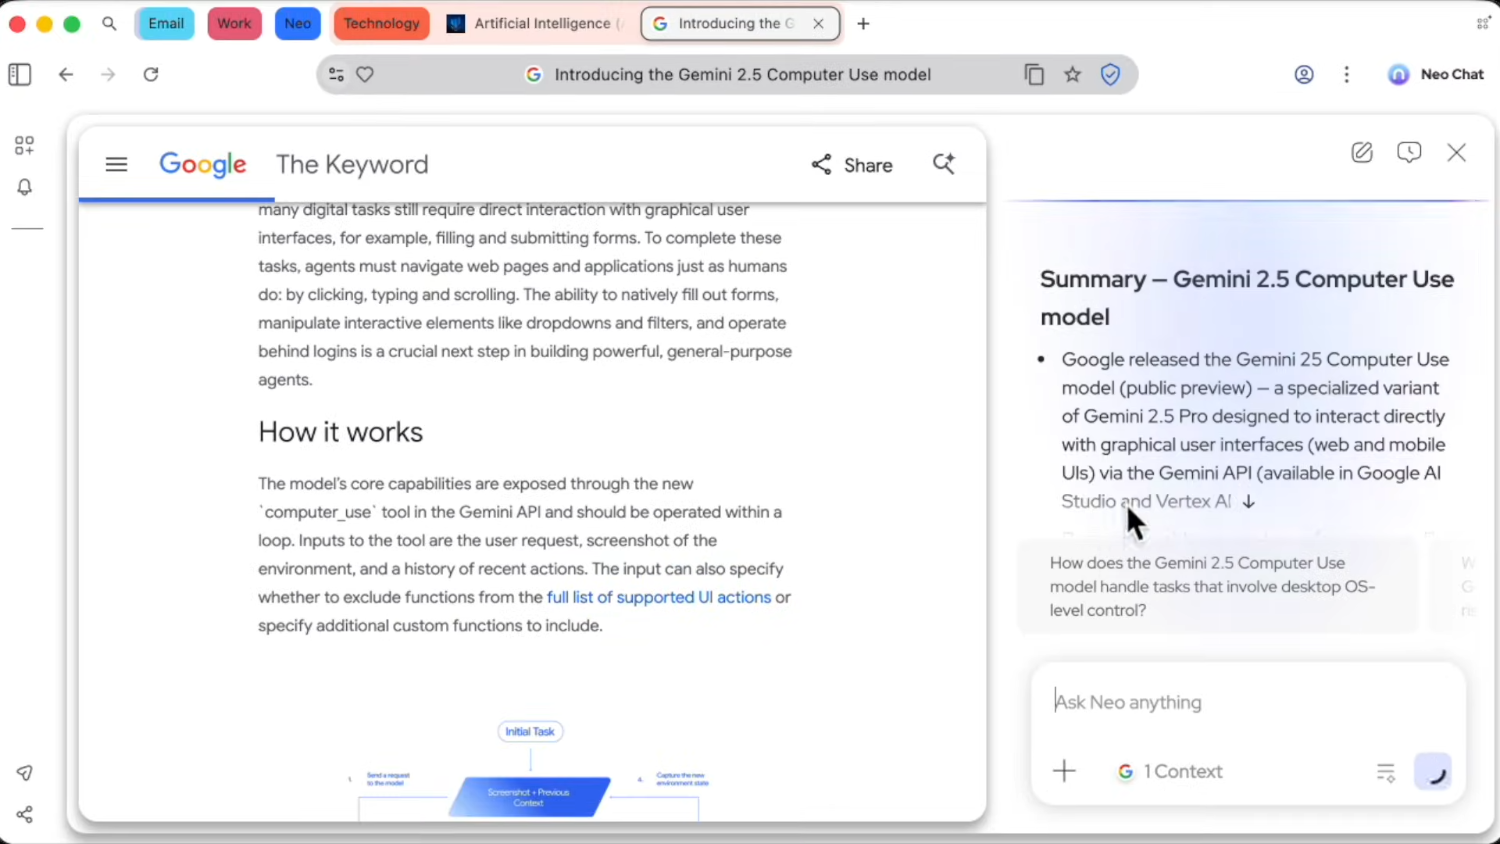Click the Share button on The Keyword

tap(852, 165)
